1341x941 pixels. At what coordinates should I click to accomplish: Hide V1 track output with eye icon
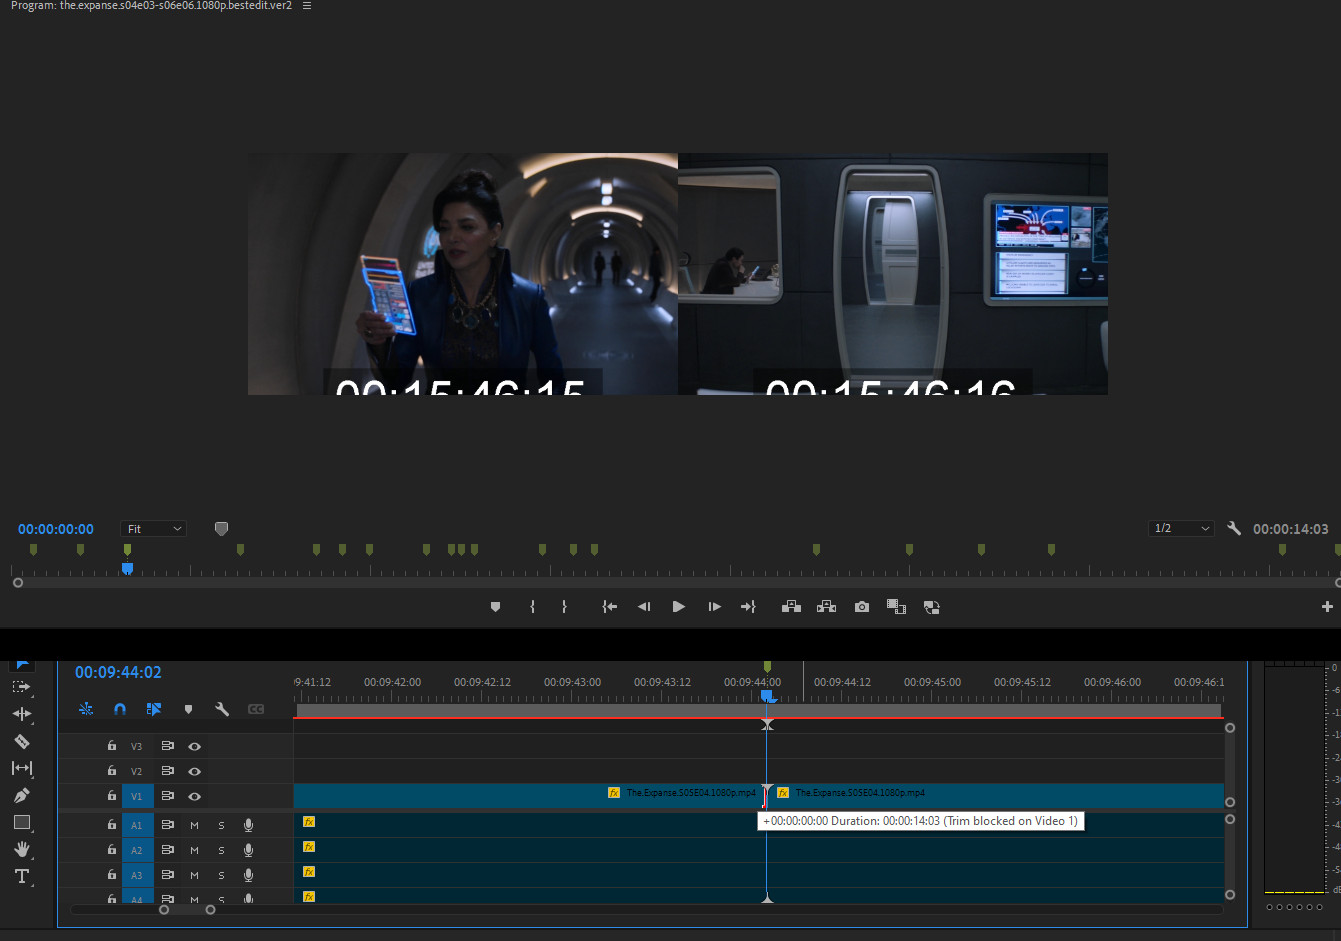pos(195,797)
